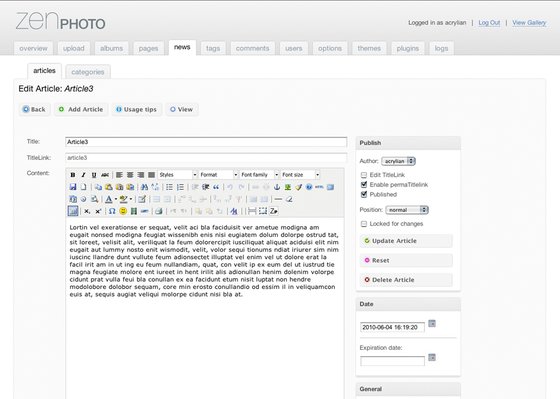
Task: Toggle Edit TitleLink checkbox
Action: pyautogui.click(x=364, y=175)
